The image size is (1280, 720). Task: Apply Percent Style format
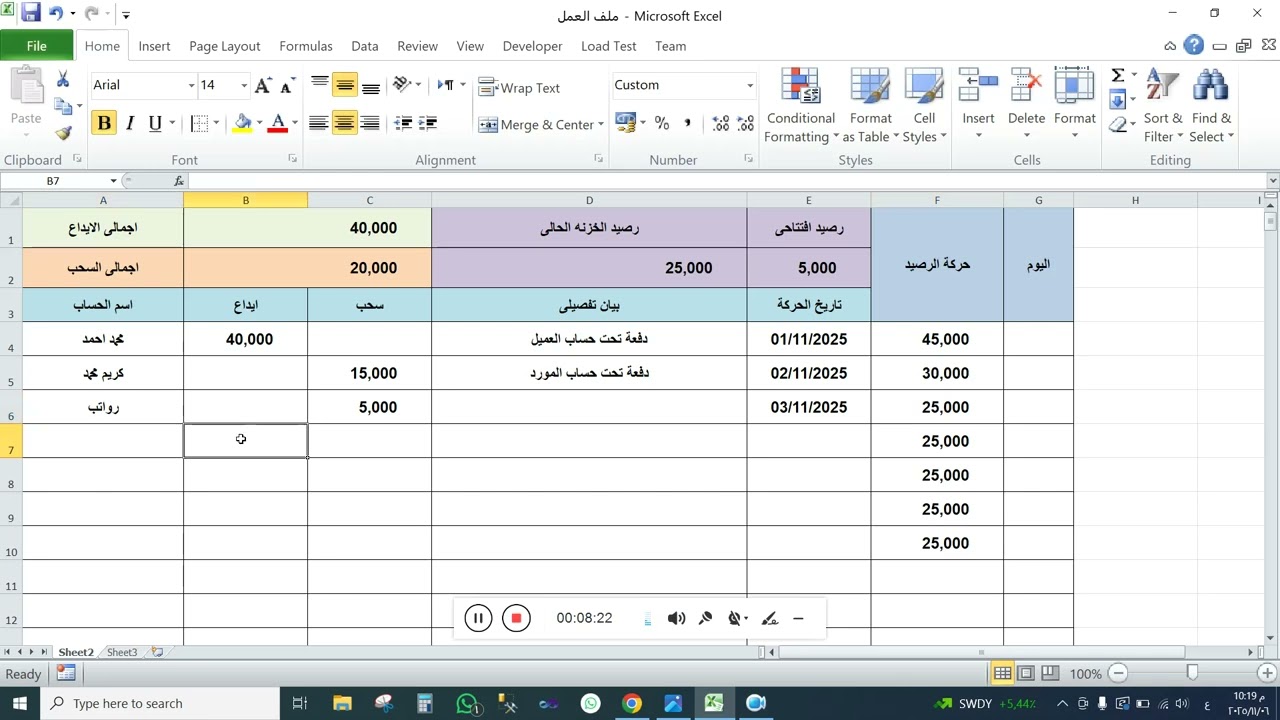point(661,123)
